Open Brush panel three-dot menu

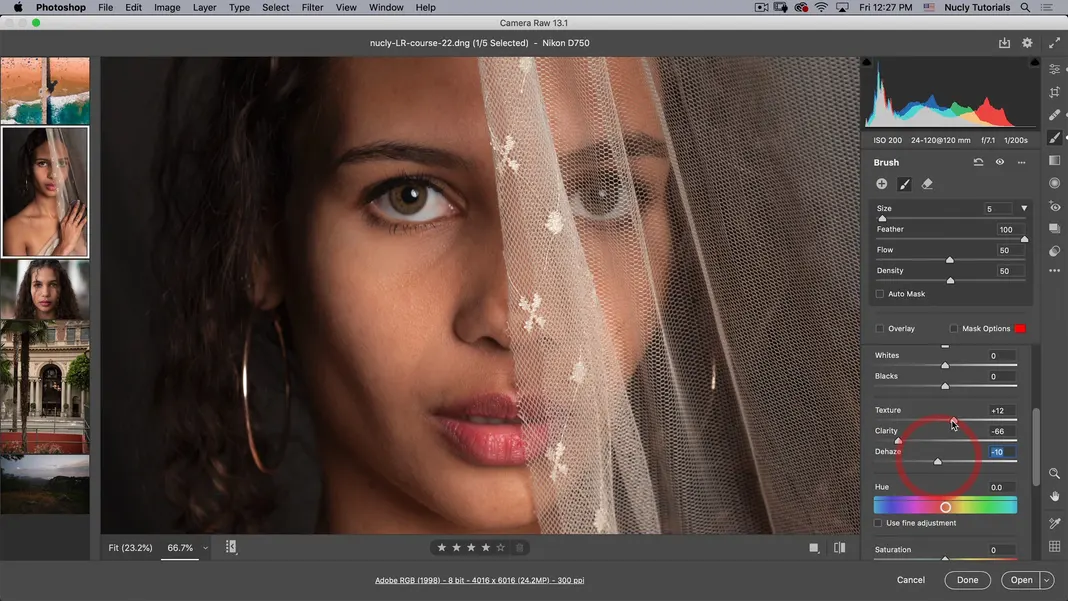[x=1021, y=162]
